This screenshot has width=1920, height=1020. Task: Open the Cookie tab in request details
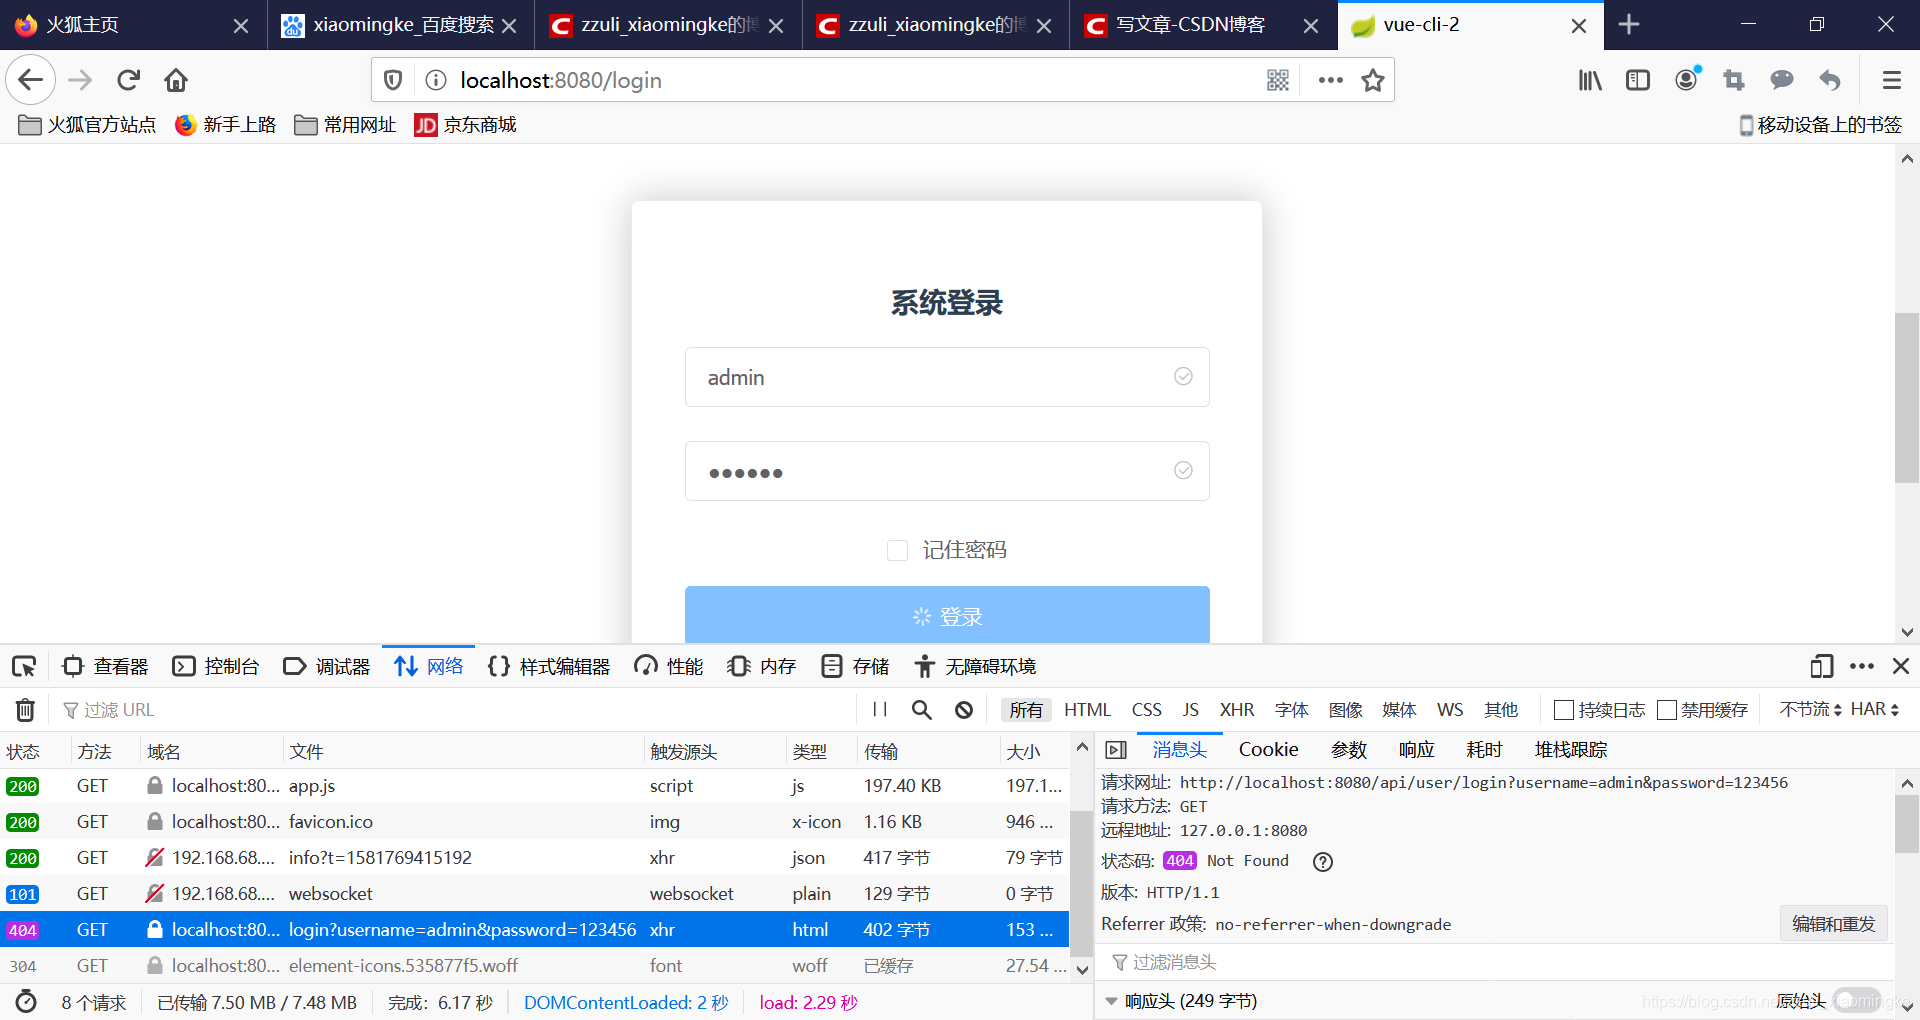click(x=1268, y=750)
